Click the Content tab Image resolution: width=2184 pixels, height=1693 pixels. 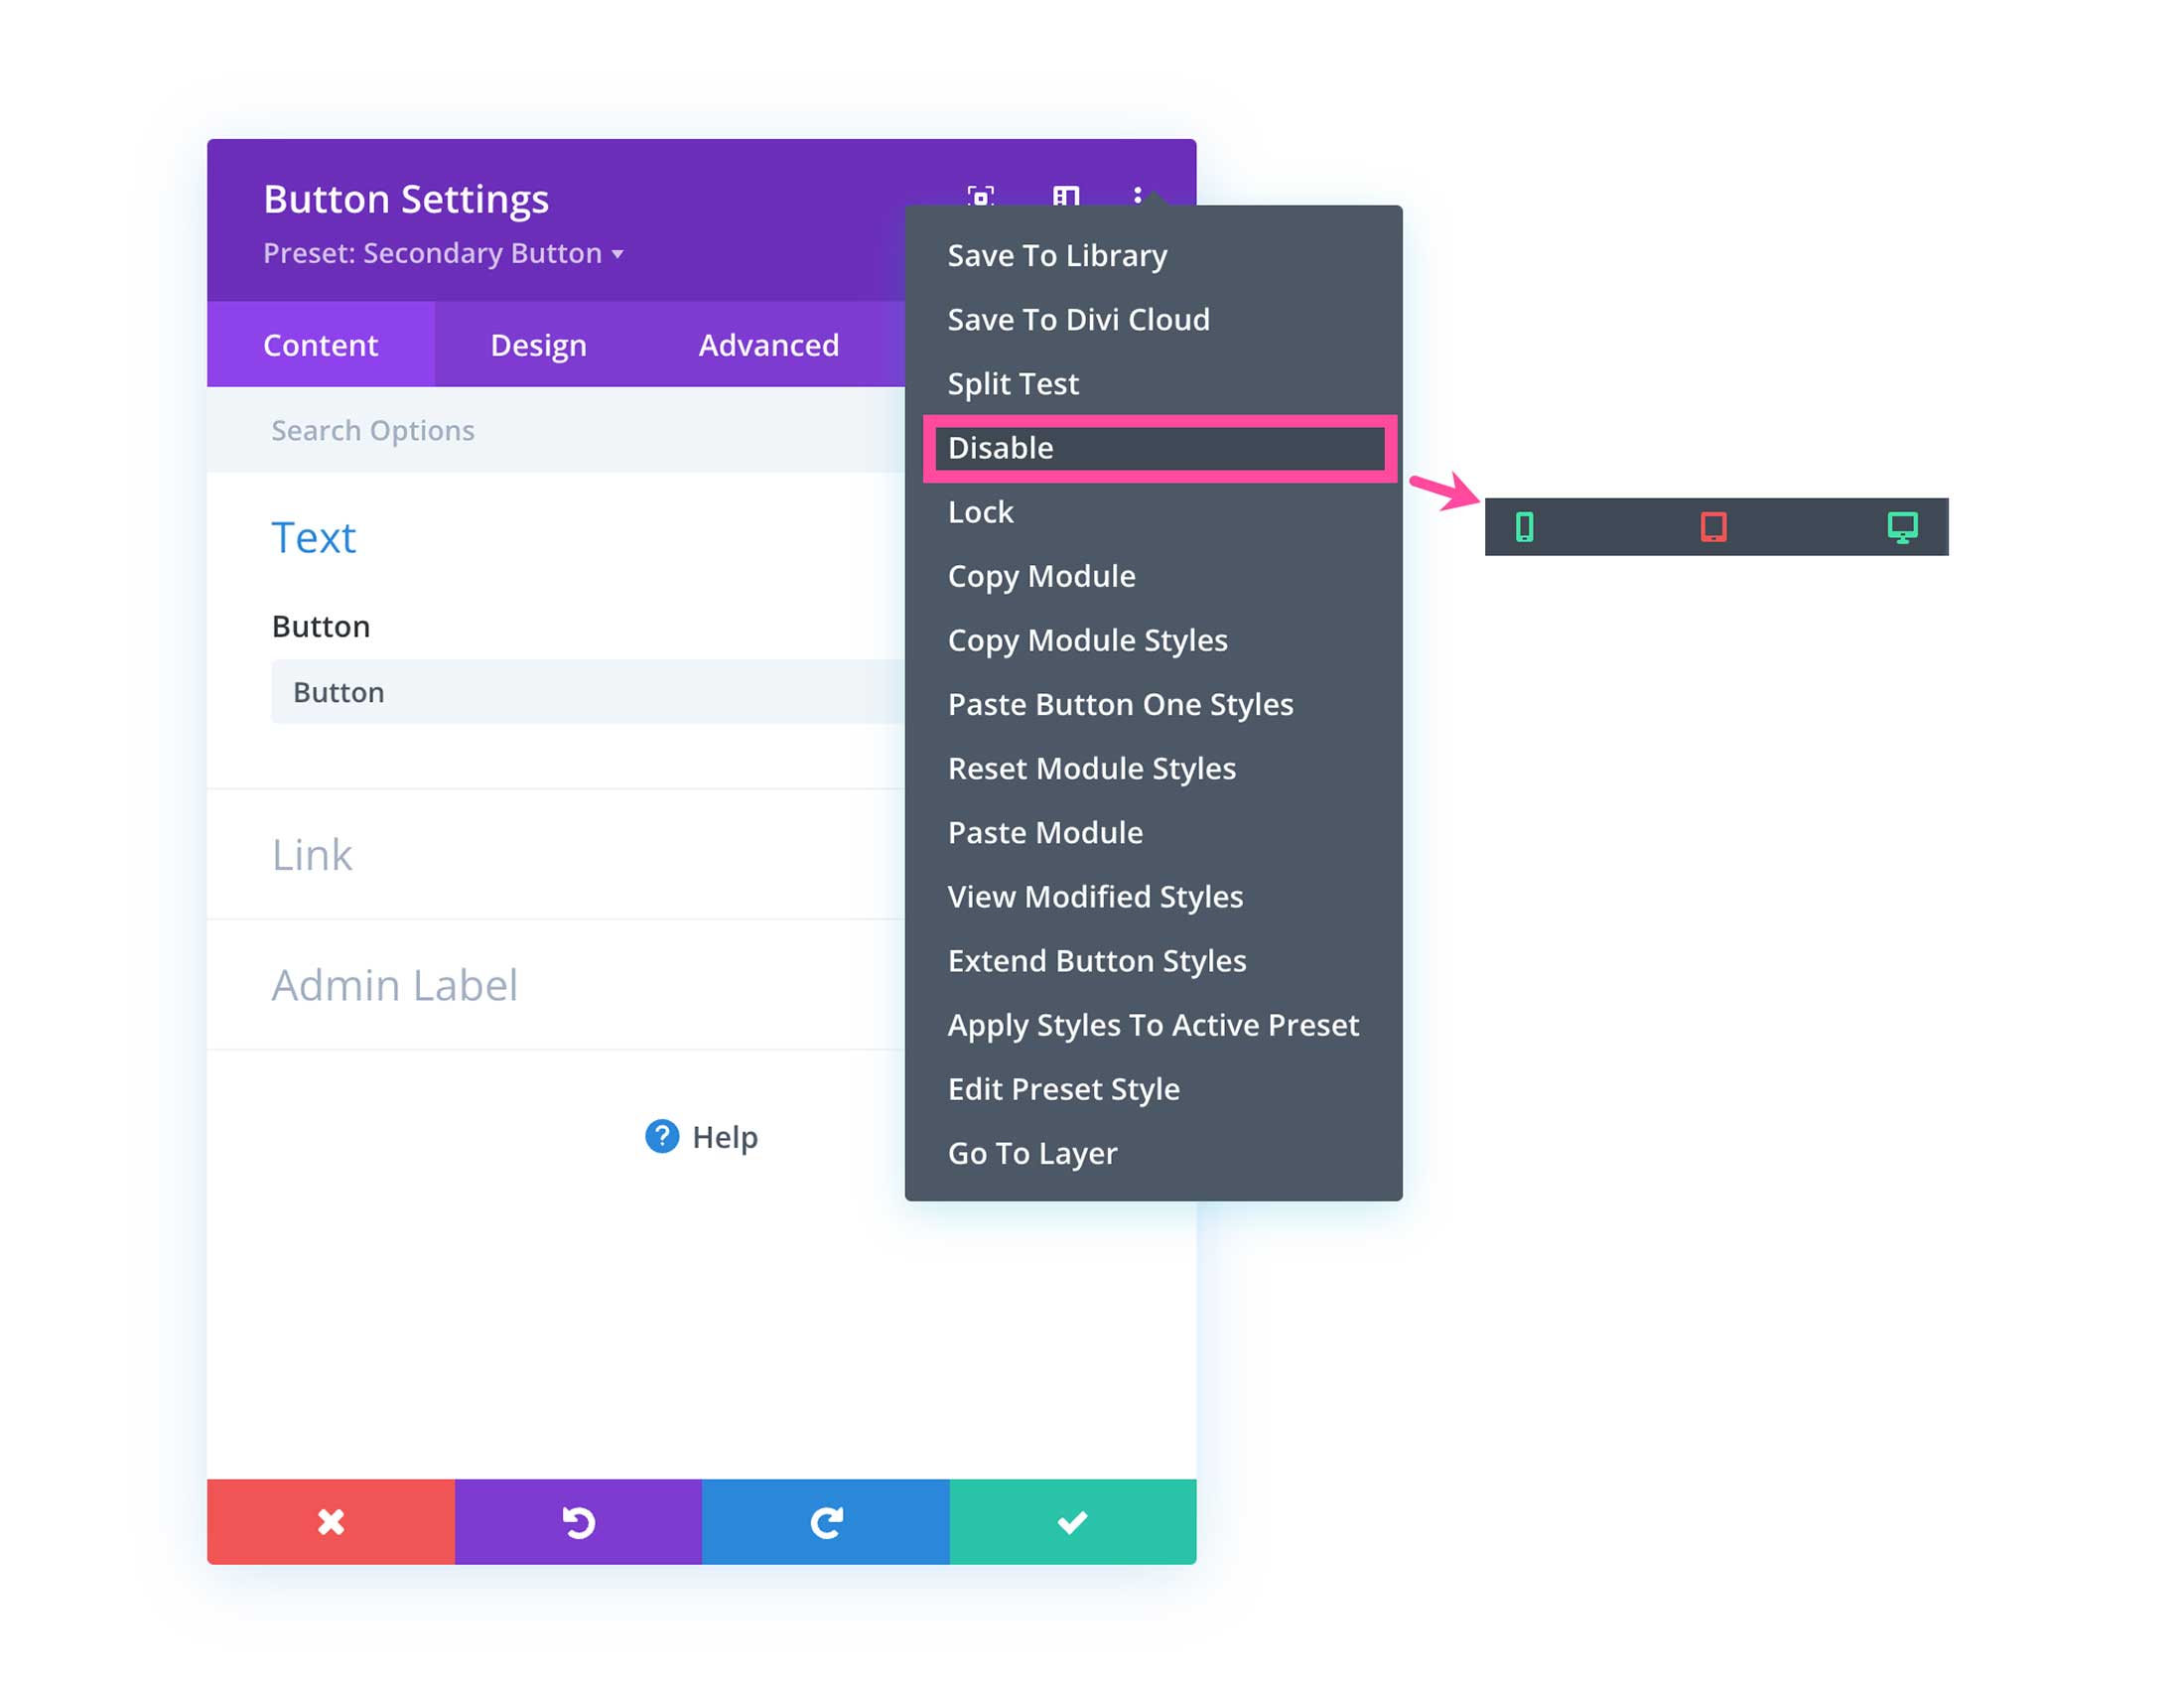pyautogui.click(x=321, y=344)
